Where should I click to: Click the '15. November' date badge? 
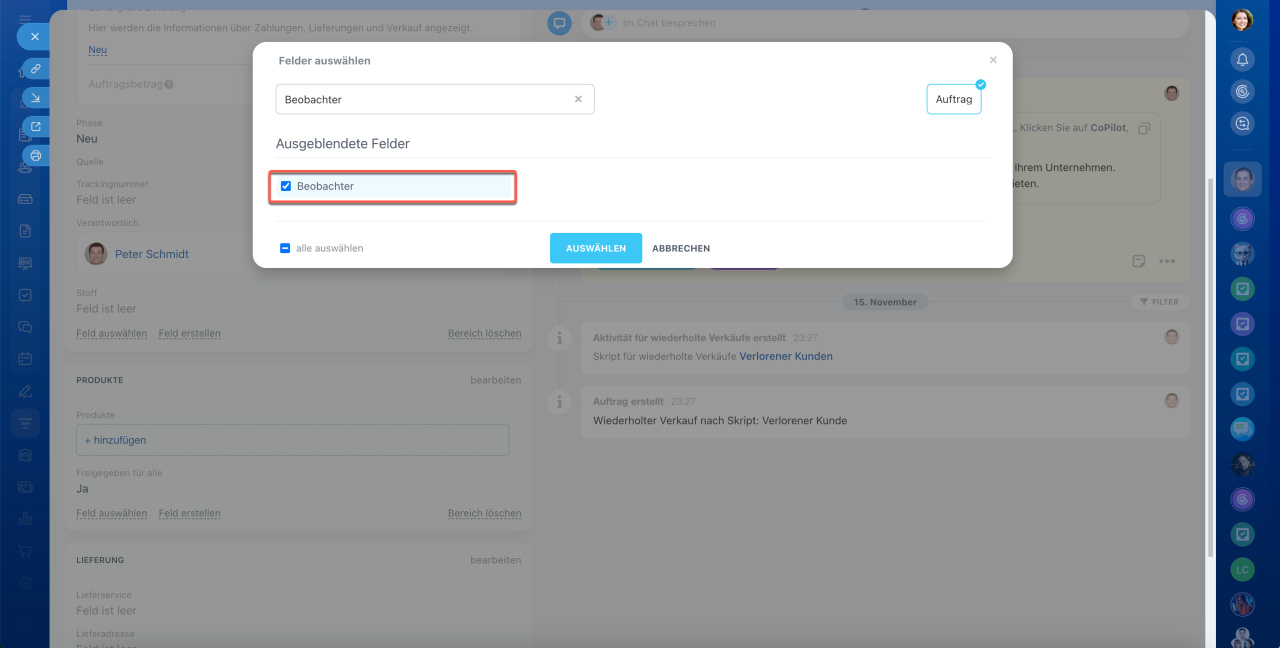coord(885,302)
